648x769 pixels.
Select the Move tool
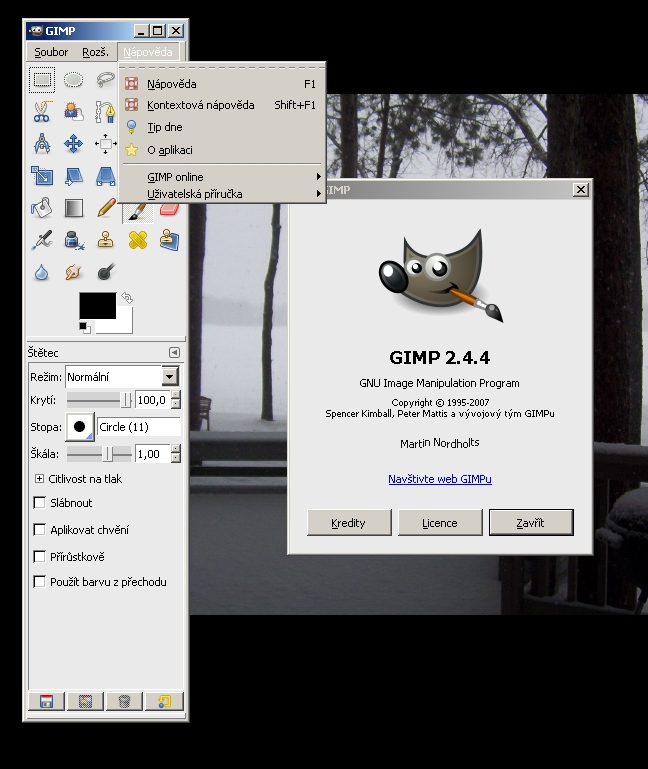[x=74, y=144]
